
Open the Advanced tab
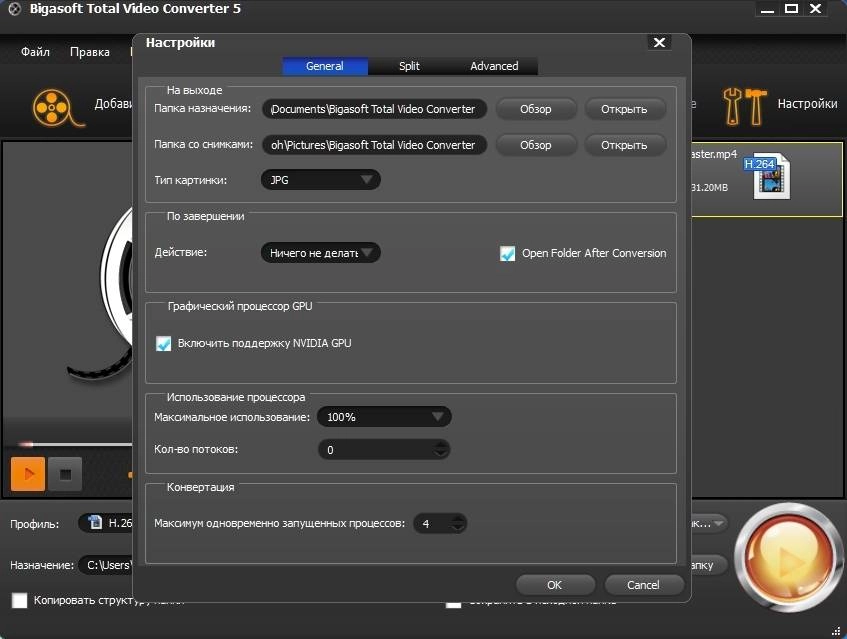point(494,66)
